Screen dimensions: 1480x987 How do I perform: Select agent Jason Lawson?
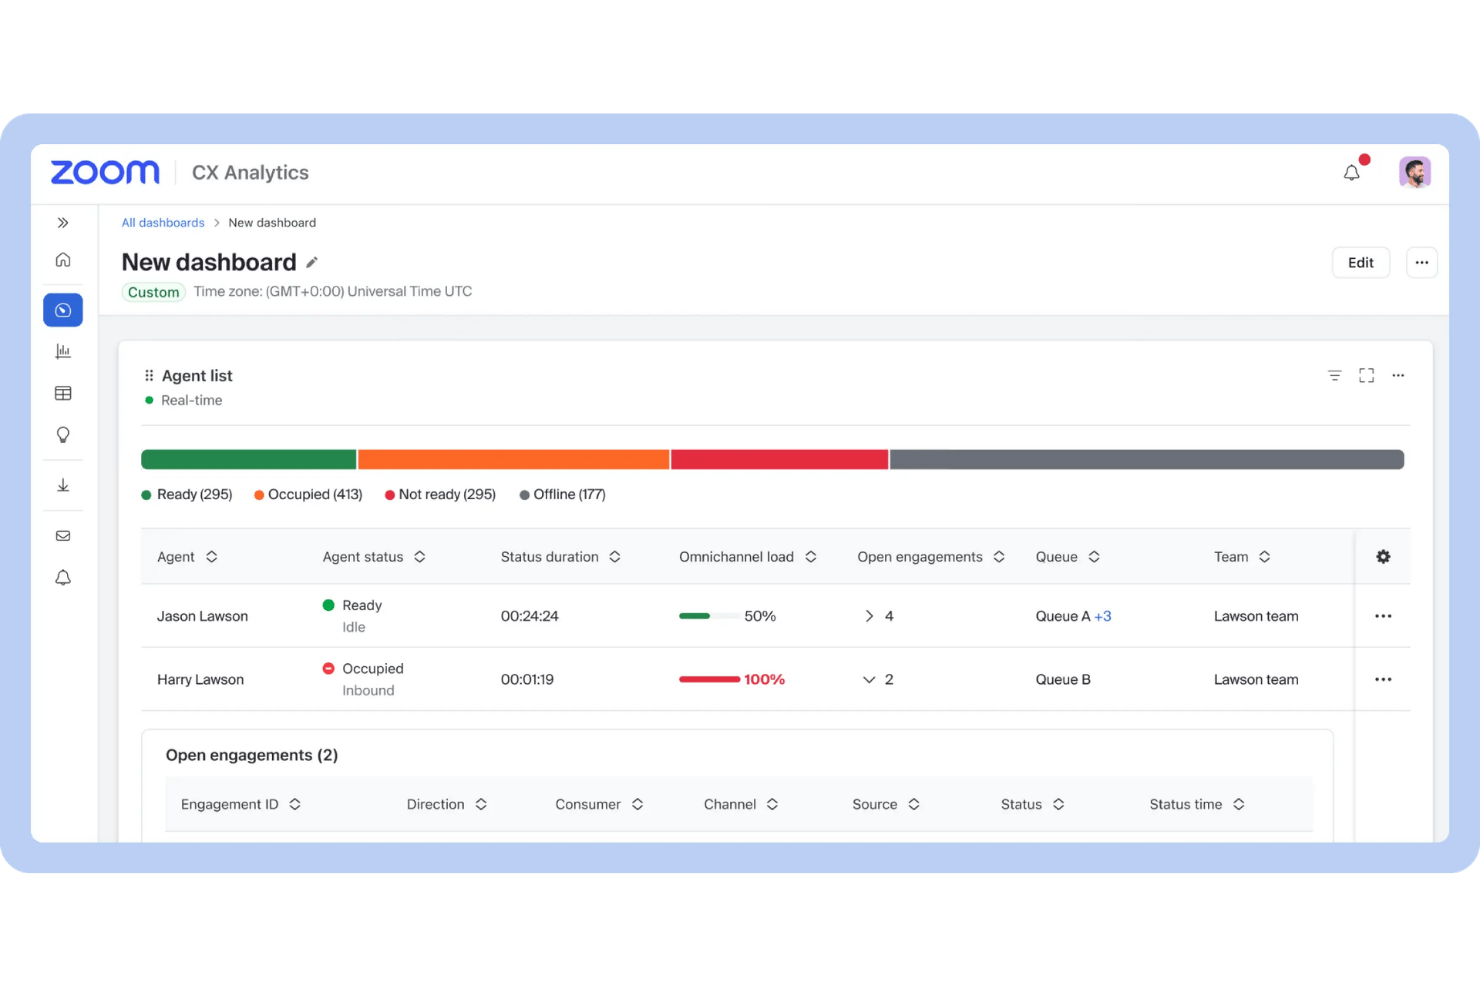[202, 616]
